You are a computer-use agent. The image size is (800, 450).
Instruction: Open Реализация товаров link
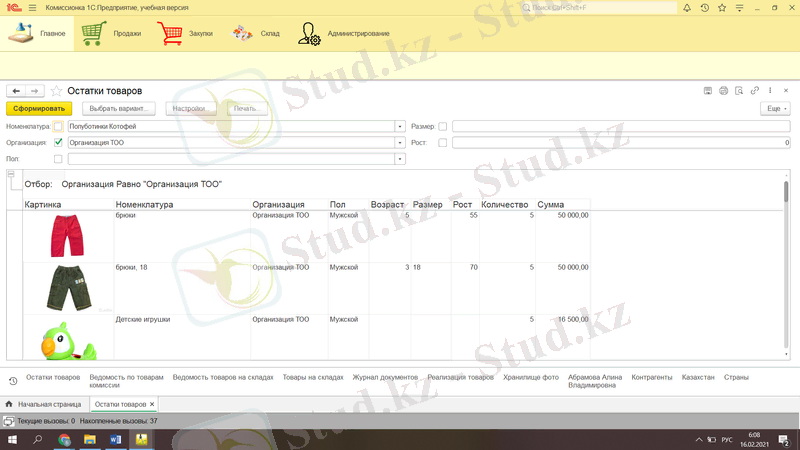click(x=460, y=377)
